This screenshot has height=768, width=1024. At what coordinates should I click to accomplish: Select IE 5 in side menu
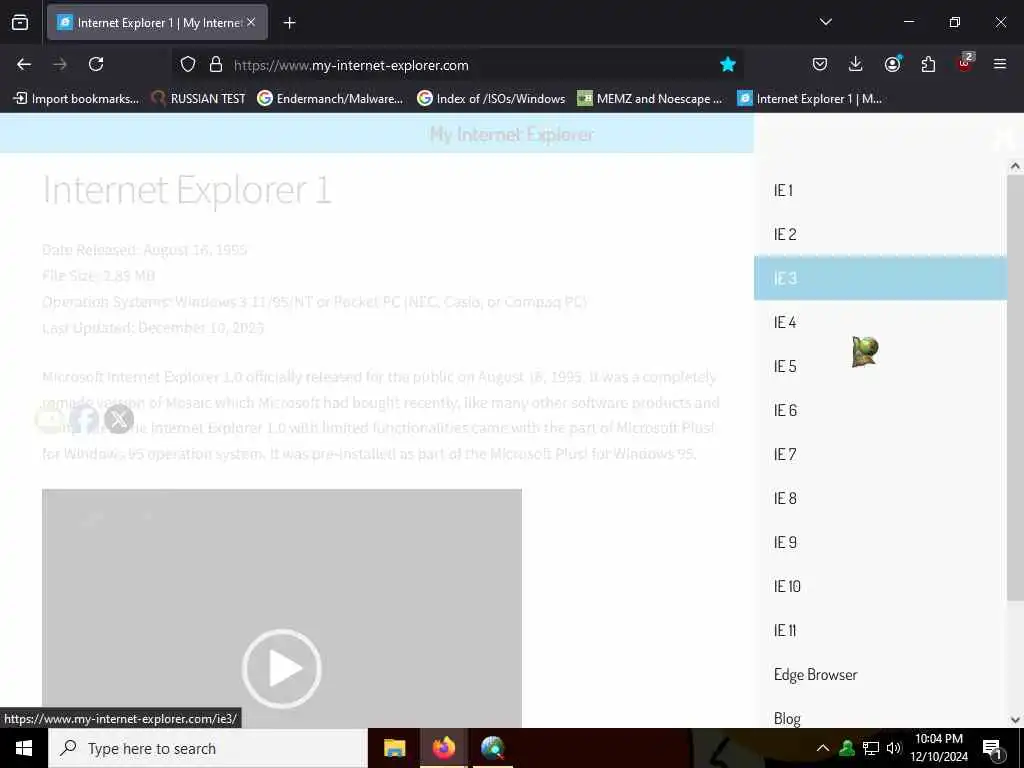coord(880,366)
